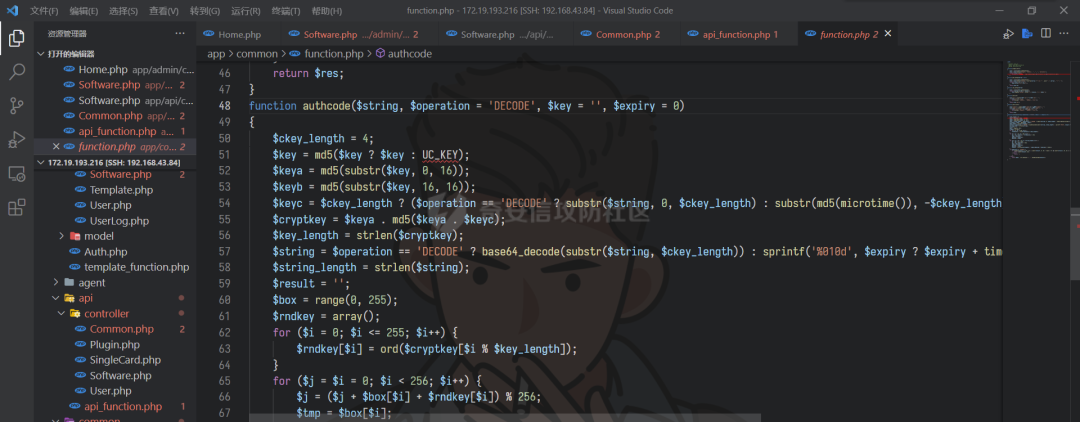
Task: Open the Extensions view
Action: pyautogui.click(x=17, y=207)
